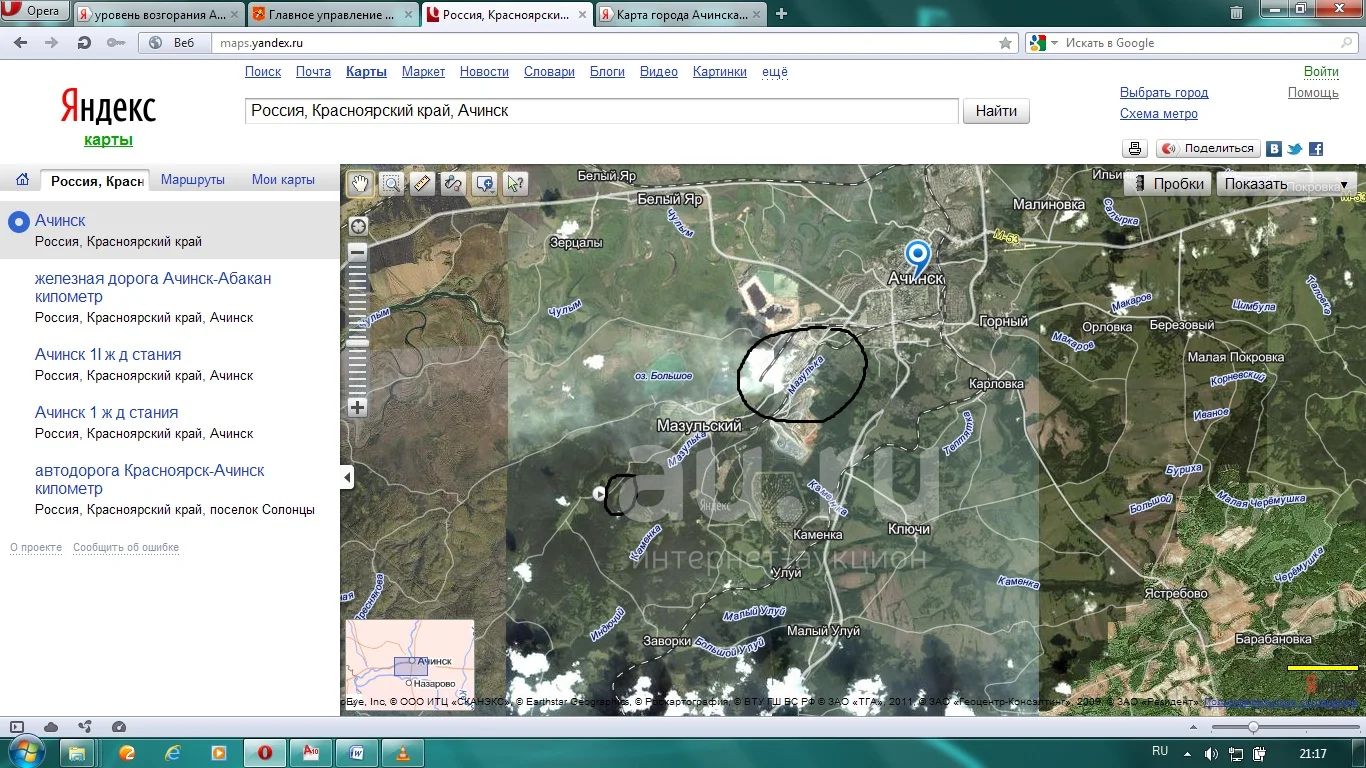1366x768 pixels.
Task: Open result Ачинск 1 ж д стания
Action: (x=106, y=412)
